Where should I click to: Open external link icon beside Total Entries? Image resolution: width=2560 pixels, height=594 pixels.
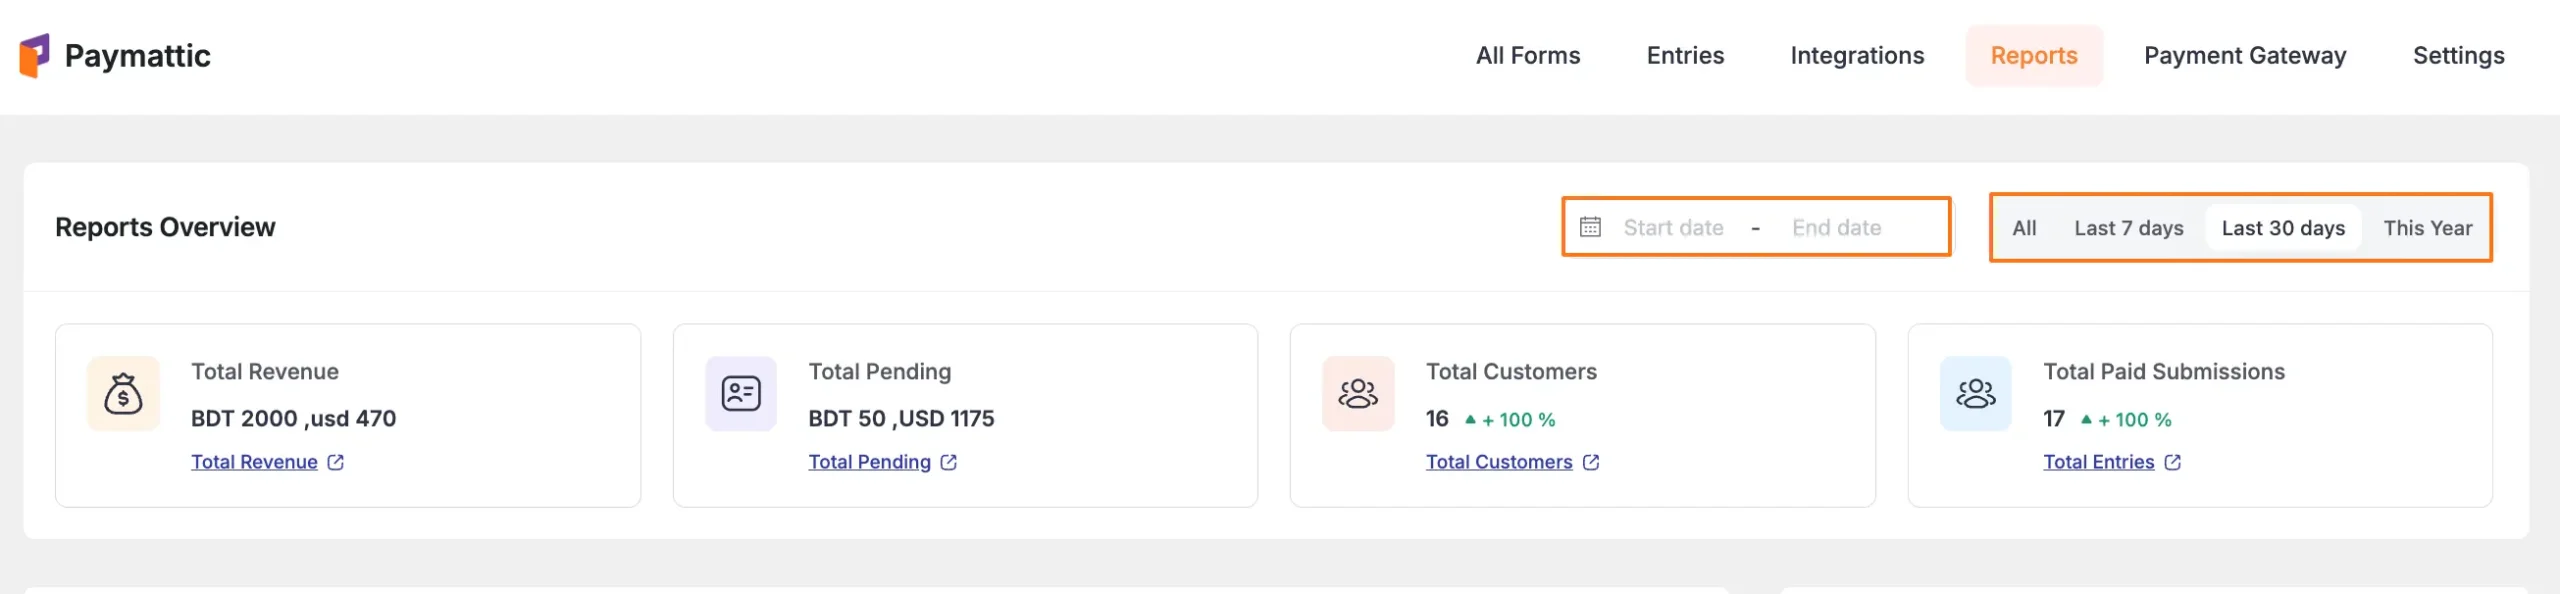click(x=2173, y=462)
